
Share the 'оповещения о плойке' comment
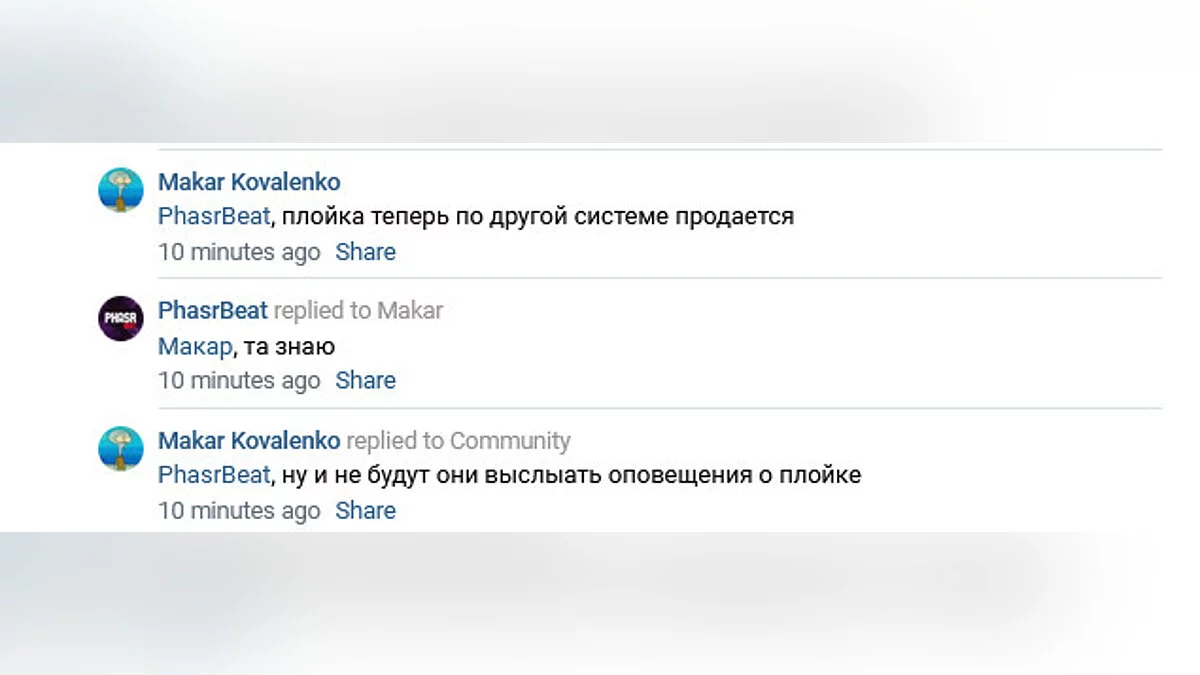pyautogui.click(x=365, y=511)
